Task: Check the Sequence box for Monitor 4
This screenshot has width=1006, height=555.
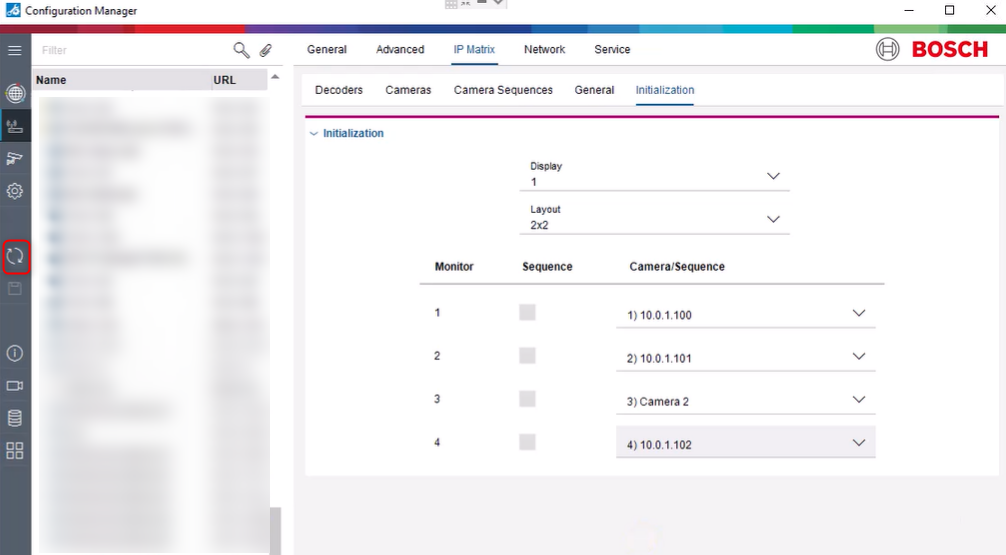Action: (x=527, y=442)
